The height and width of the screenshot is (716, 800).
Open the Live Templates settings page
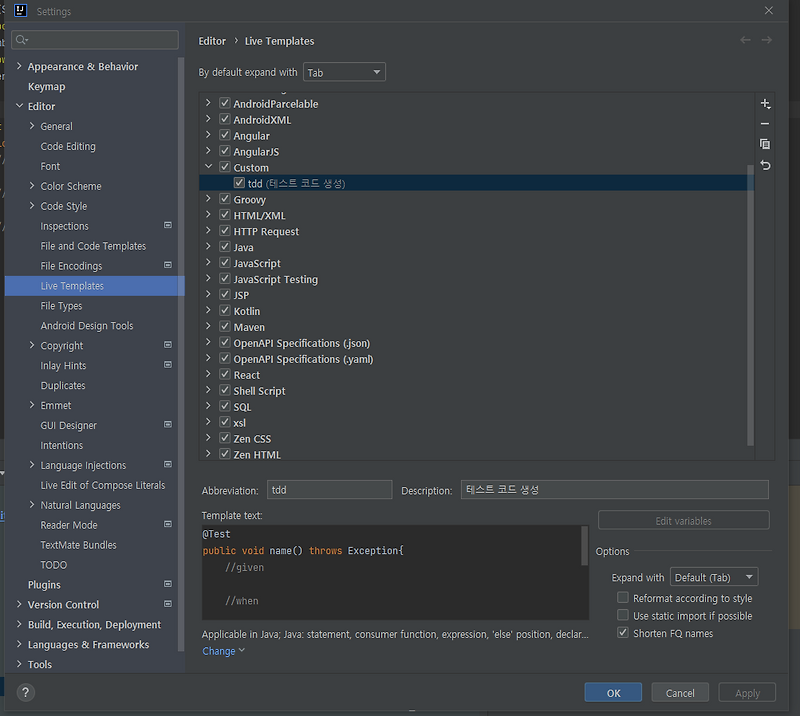(x=74, y=285)
